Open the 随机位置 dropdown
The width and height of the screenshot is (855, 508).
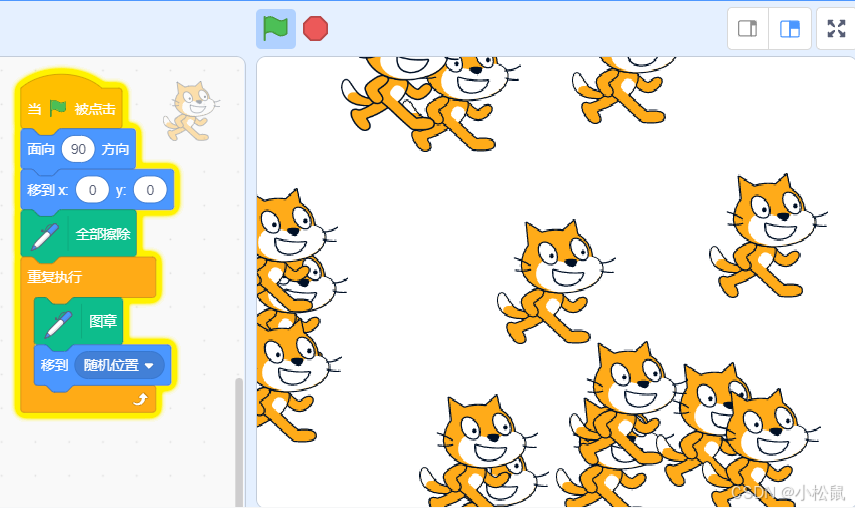119,365
